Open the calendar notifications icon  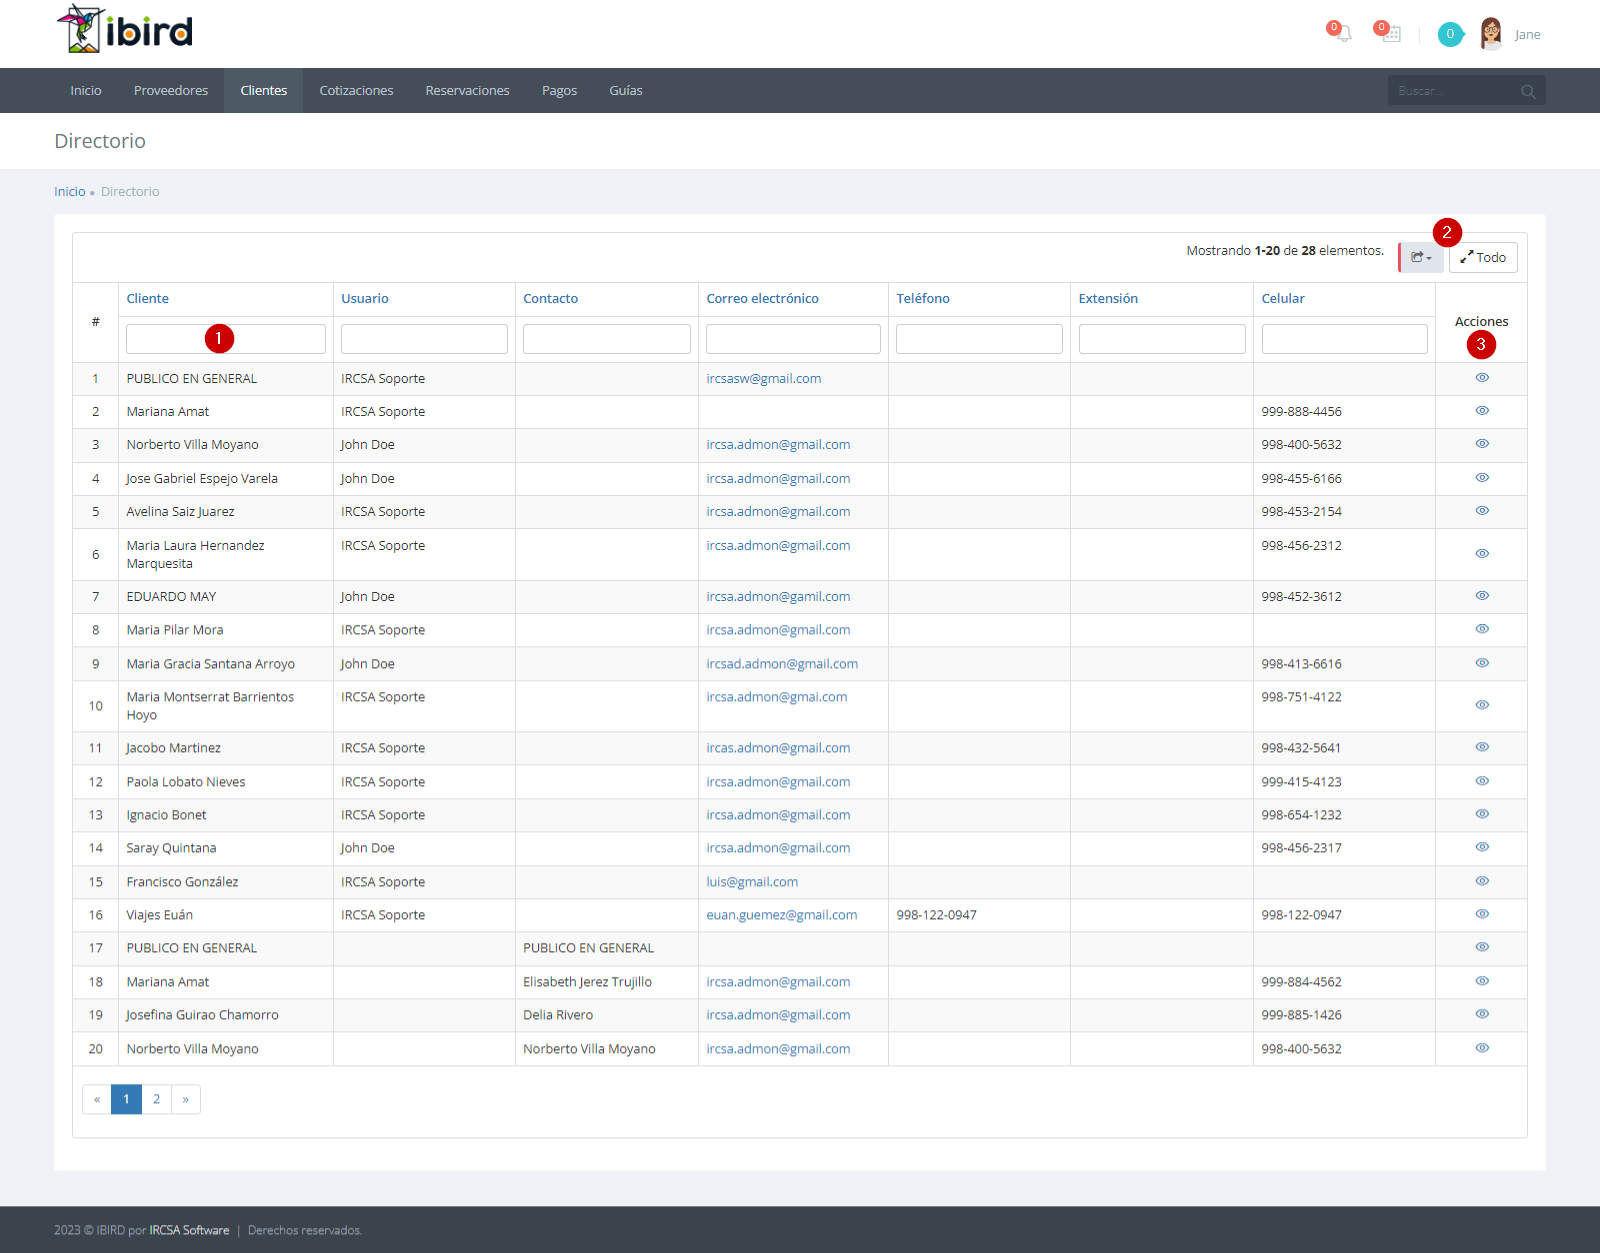pos(1391,34)
